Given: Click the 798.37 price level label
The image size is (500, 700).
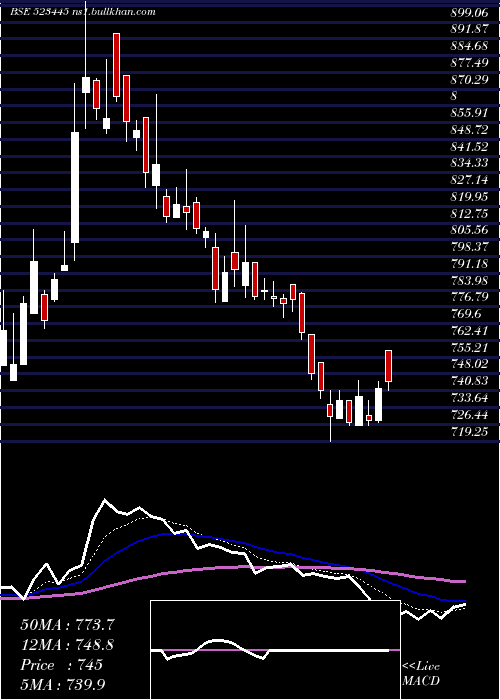Looking at the screenshot, I should 469,247.
